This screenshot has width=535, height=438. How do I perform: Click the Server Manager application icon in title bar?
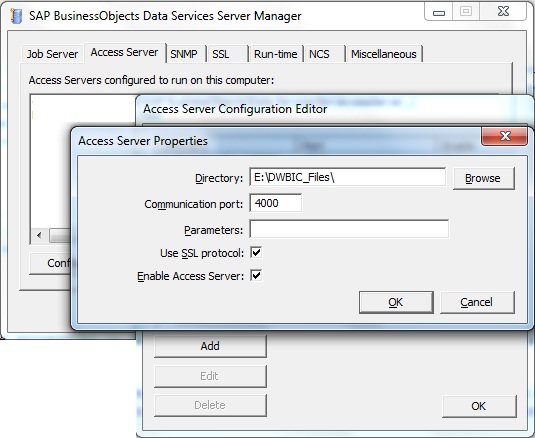pyautogui.click(x=16, y=16)
